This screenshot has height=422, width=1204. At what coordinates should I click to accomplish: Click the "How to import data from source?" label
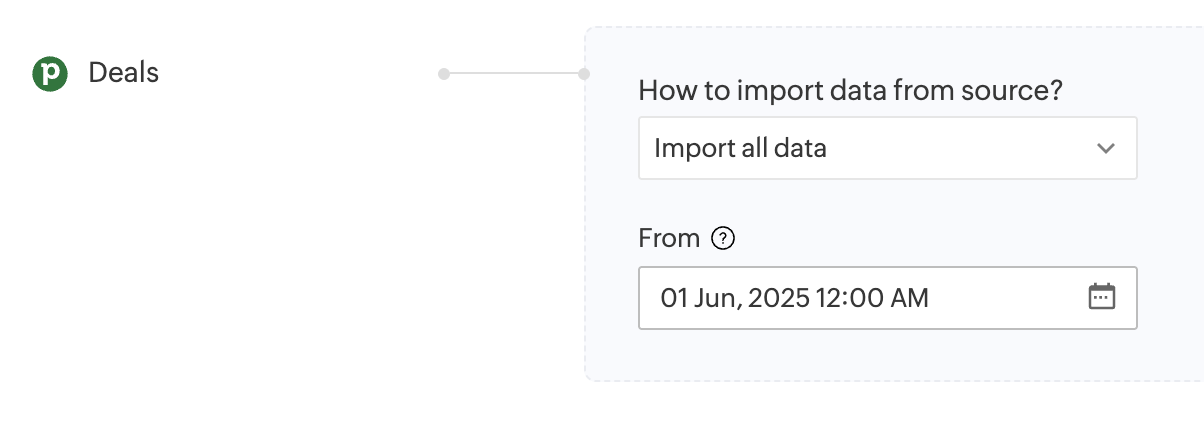[x=849, y=91]
